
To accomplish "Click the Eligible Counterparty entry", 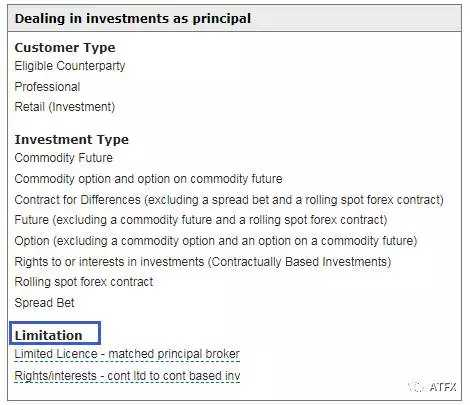I will coord(70,66).
